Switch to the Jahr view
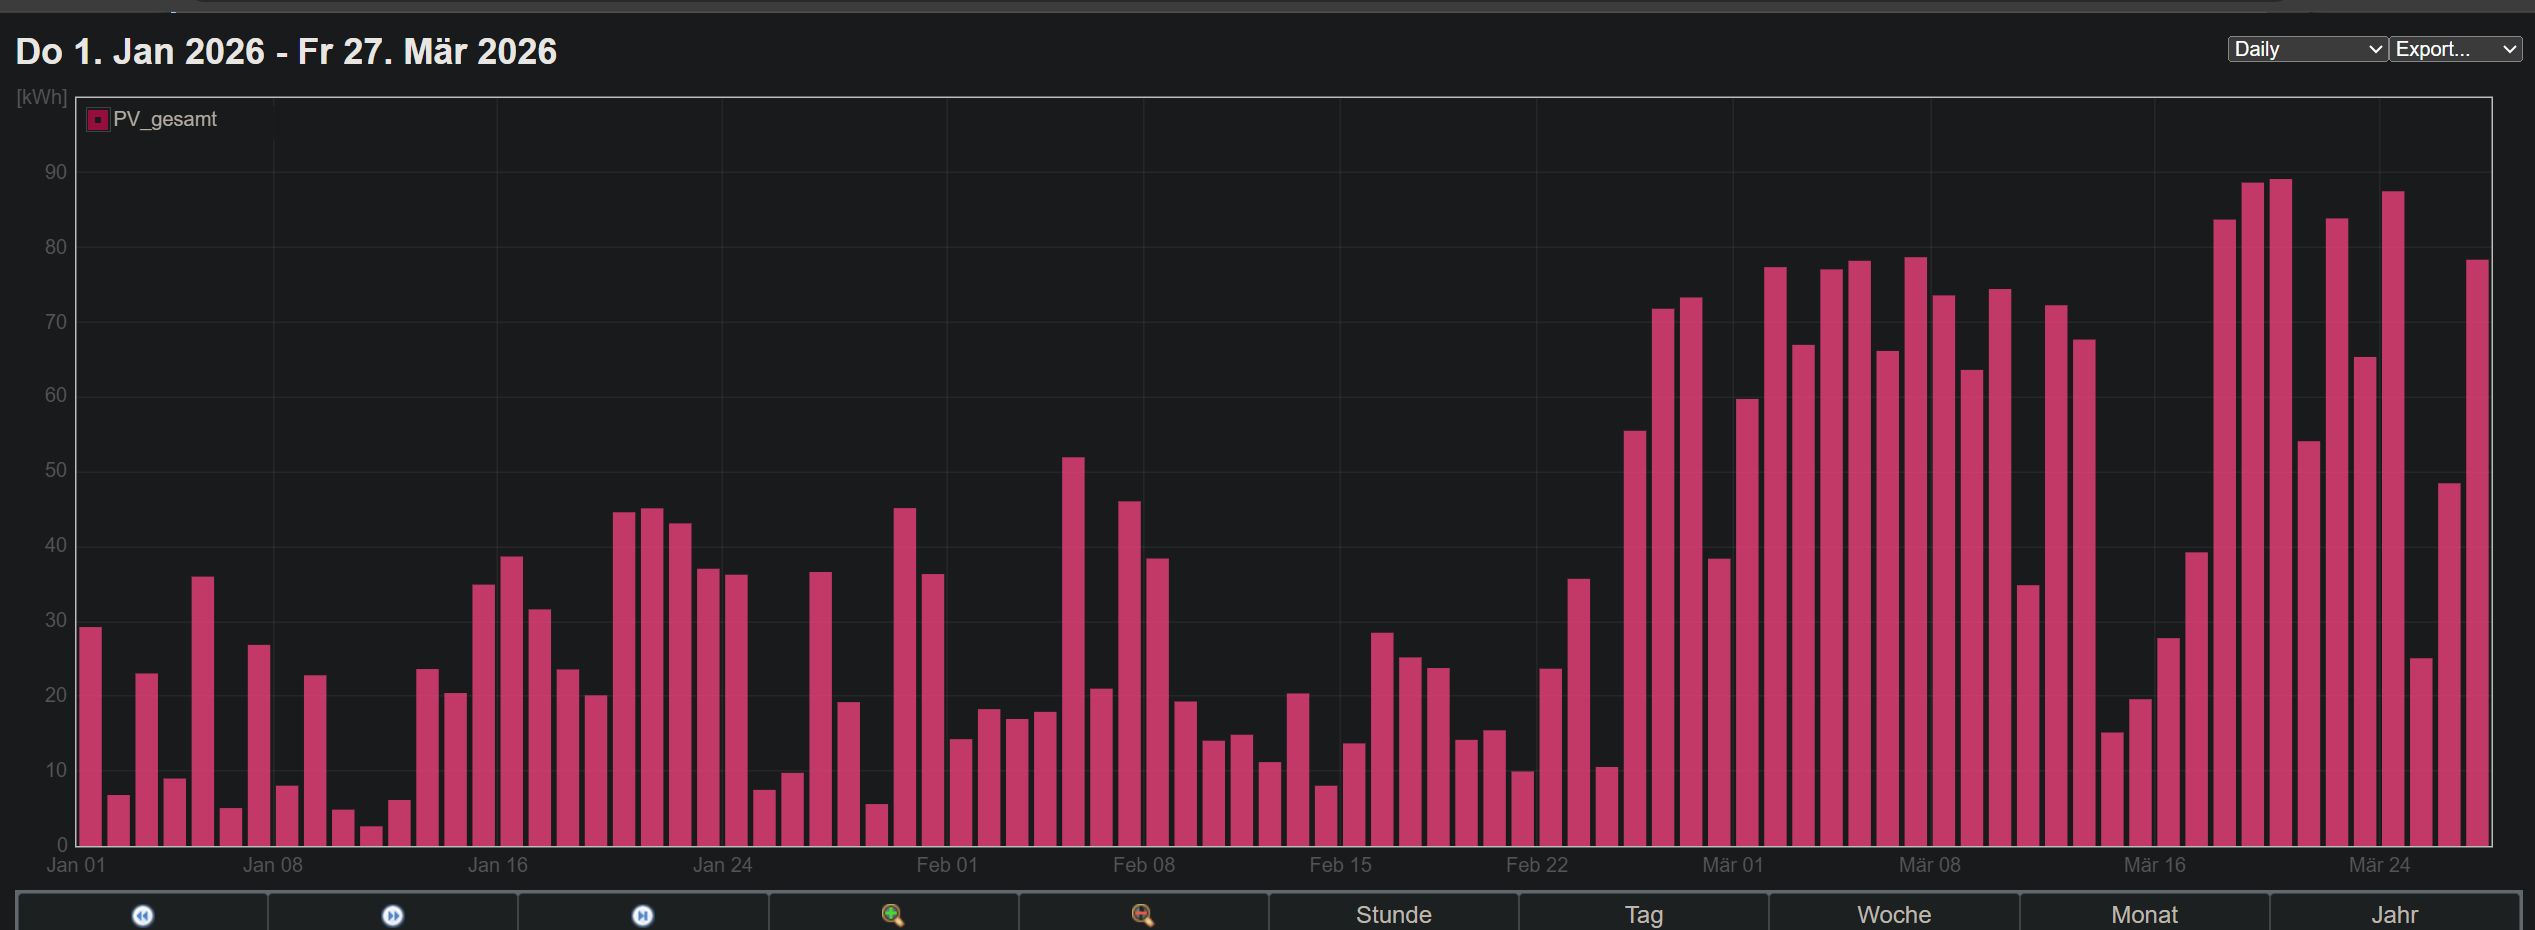The width and height of the screenshot is (2535, 930). click(x=2394, y=915)
